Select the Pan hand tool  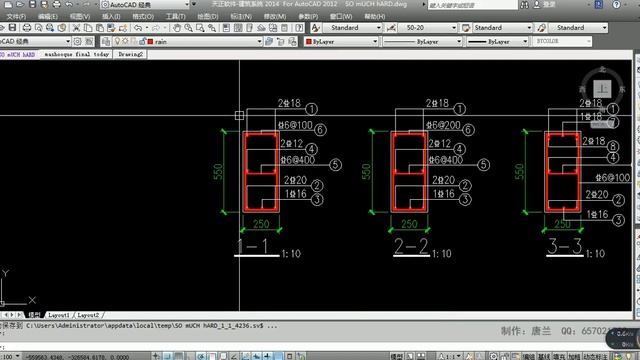coord(176,28)
